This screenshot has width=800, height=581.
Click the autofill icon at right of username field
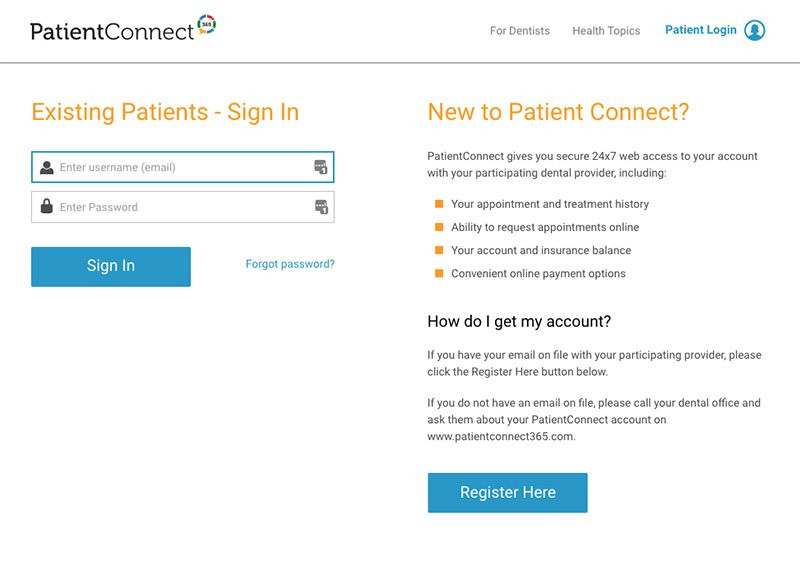pyautogui.click(x=322, y=167)
